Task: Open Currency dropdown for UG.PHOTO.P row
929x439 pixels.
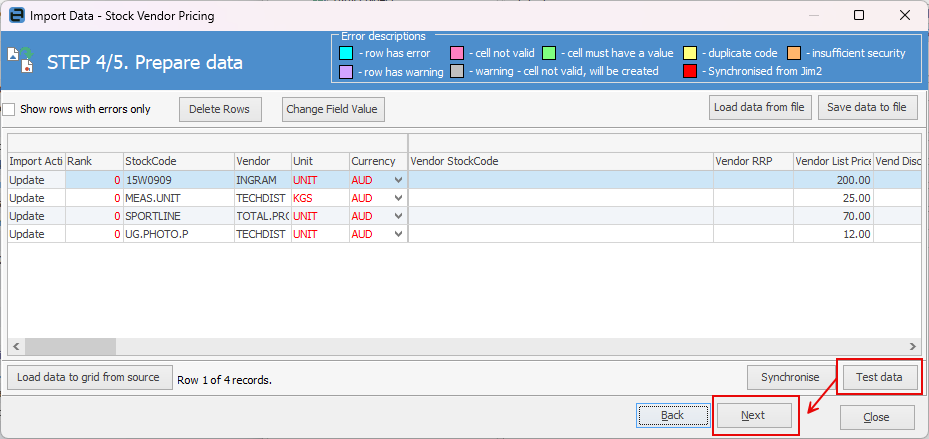Action: (400, 234)
